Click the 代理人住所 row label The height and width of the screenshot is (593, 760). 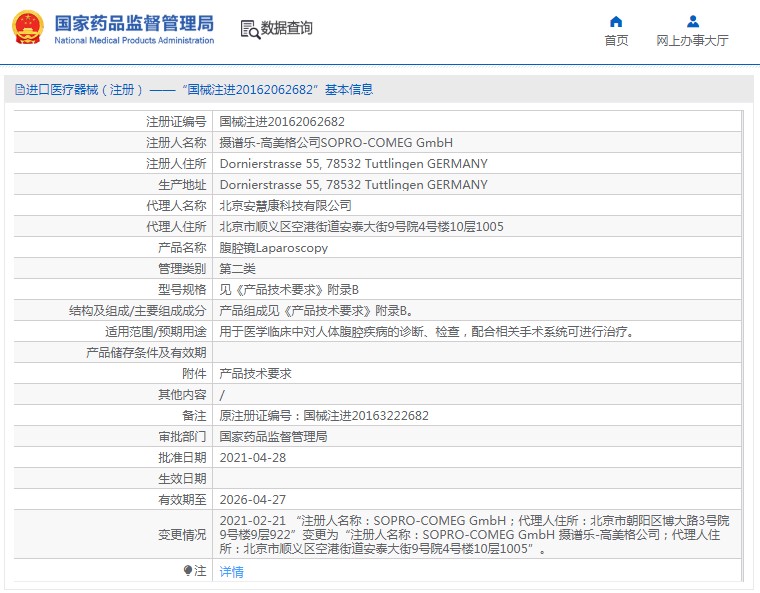point(176,226)
